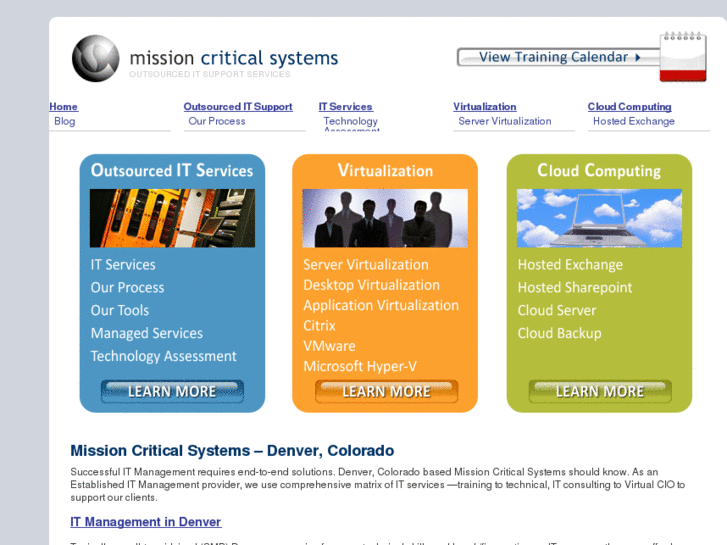Viewport: 727px width, 545px height.
Task: Open Hosted Sharepoint link
Action: pos(575,288)
